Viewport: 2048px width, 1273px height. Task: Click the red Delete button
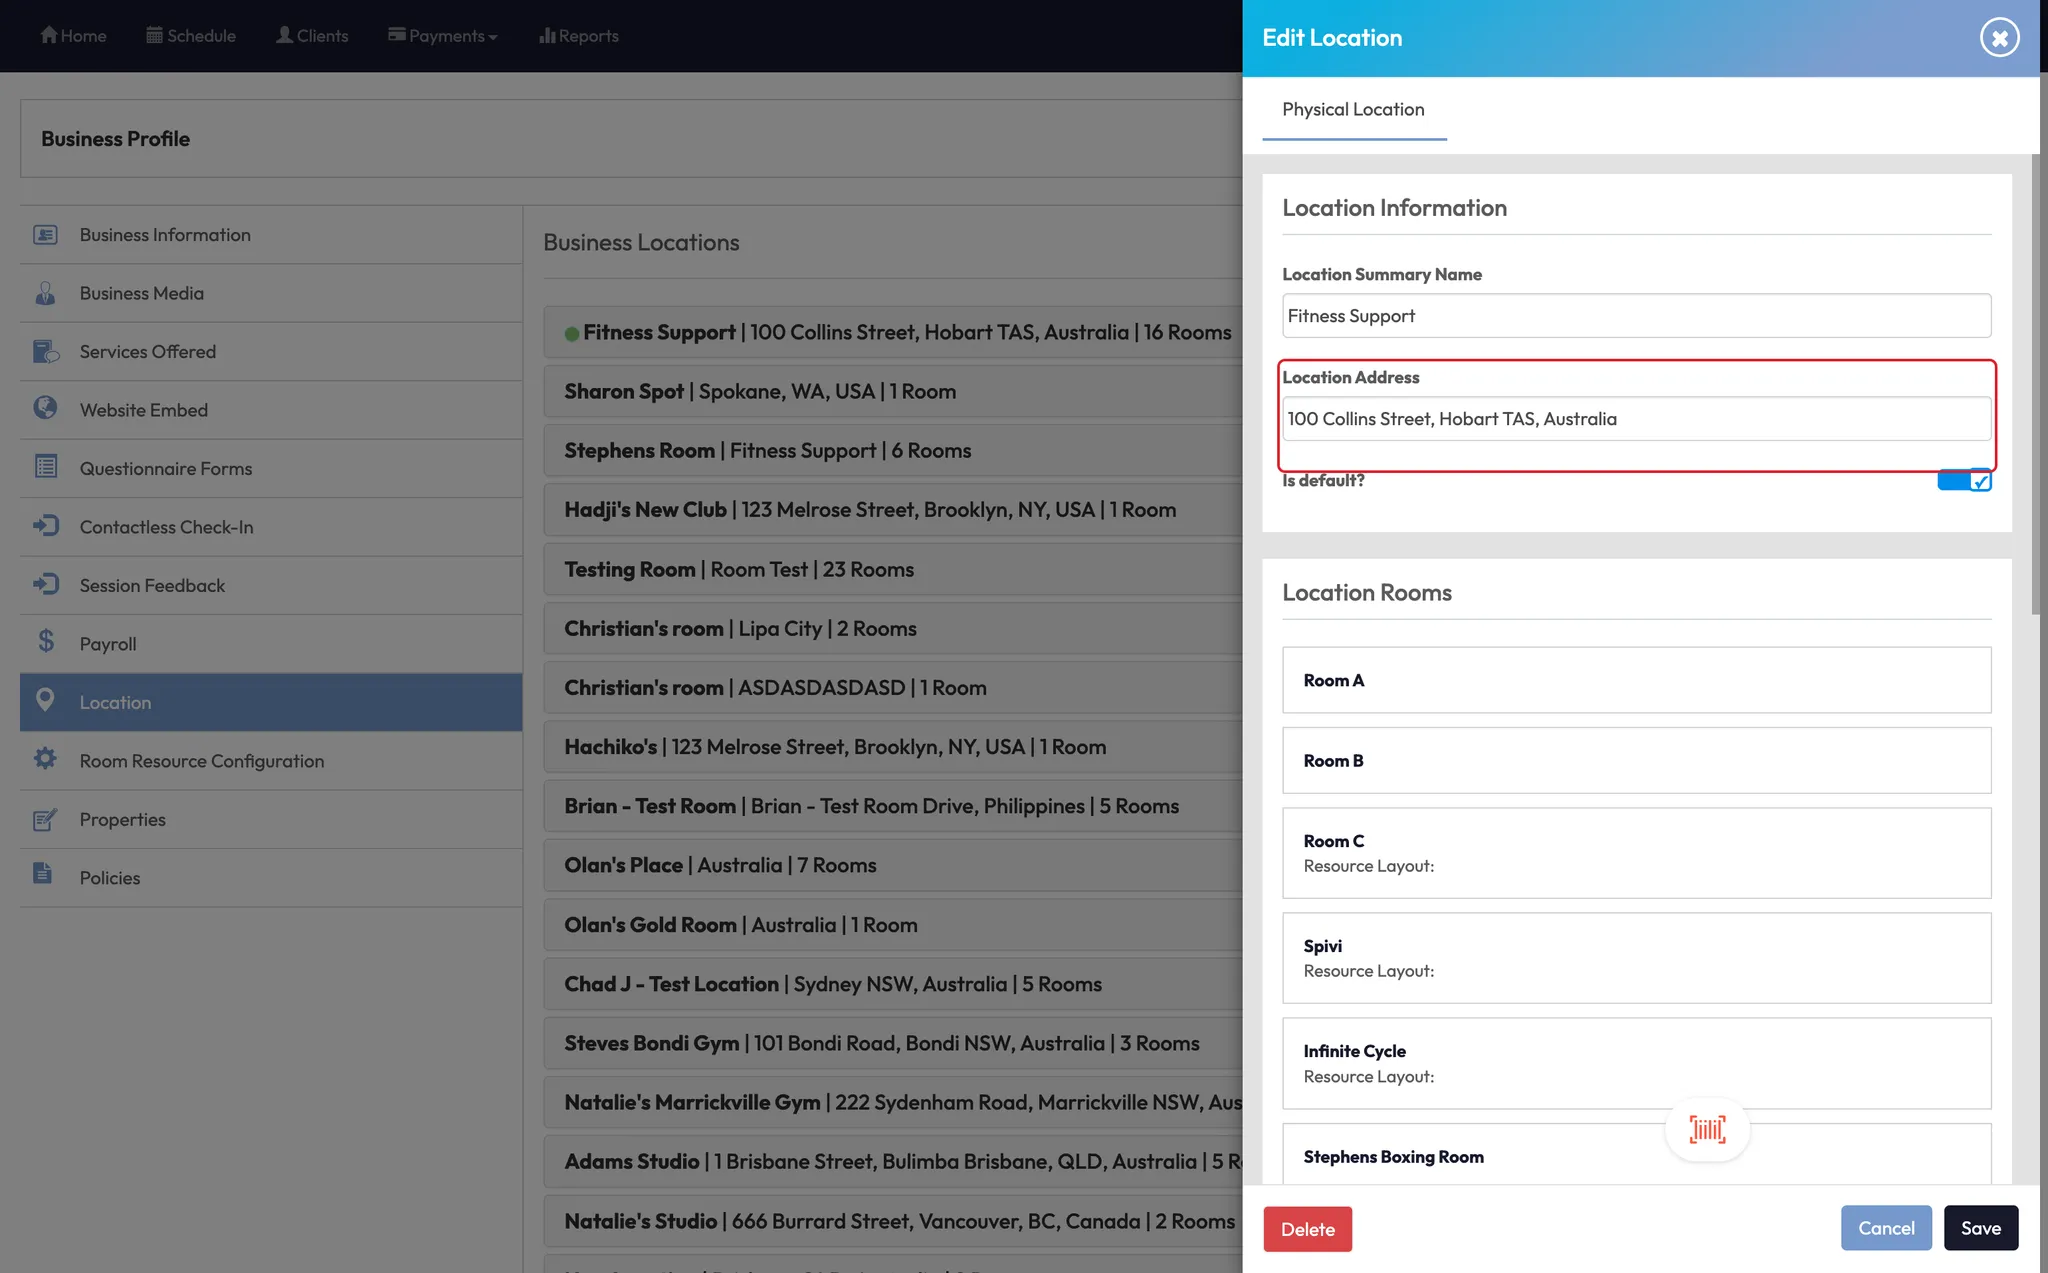pyautogui.click(x=1307, y=1229)
